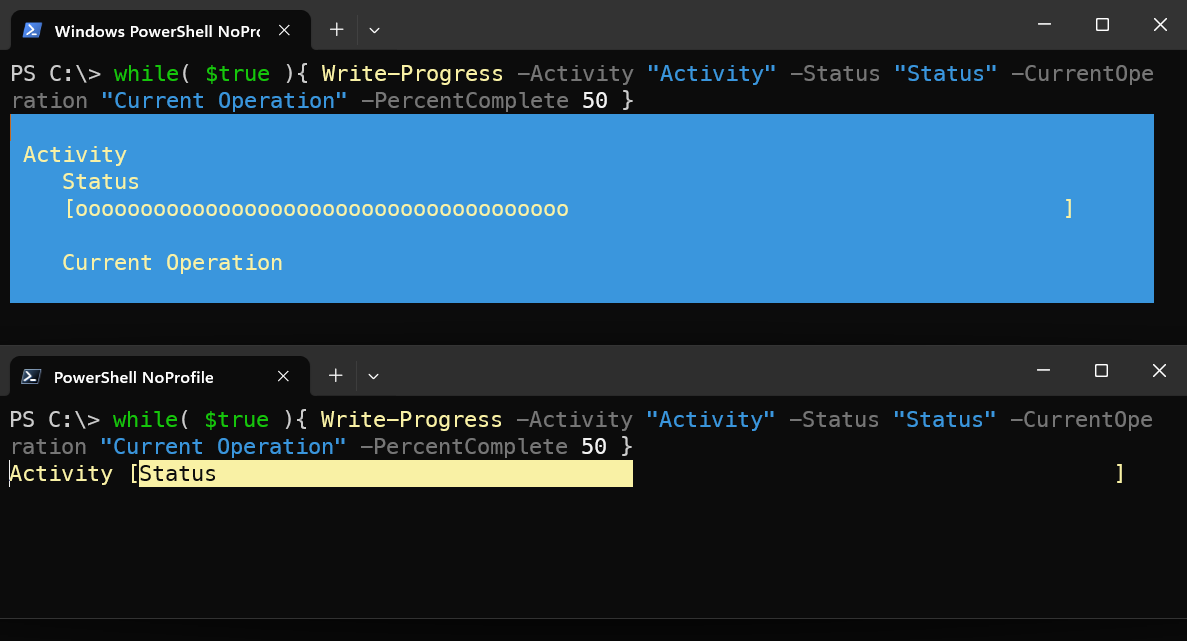Click the blue progress banner showing Activity
1187x641 pixels.
click(580, 208)
